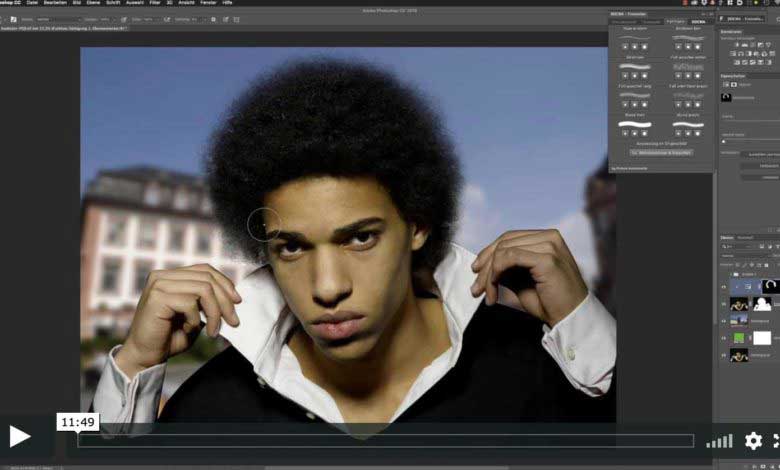Adjust volume using the bar indicator
Image resolution: width=780 pixels, height=470 pixels.
coord(719,441)
